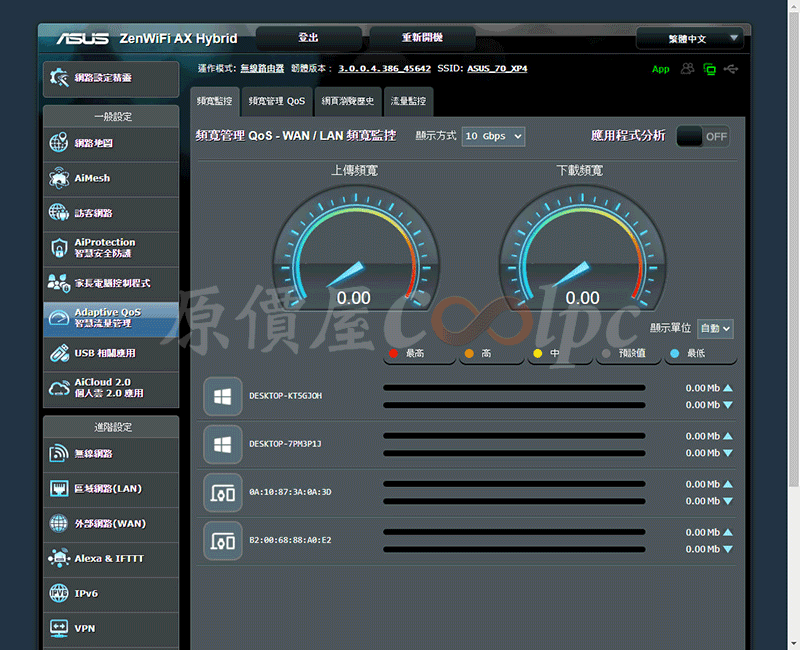
Task: Toggle 應用程式分析 apps analysis switch
Action: [x=703, y=136]
